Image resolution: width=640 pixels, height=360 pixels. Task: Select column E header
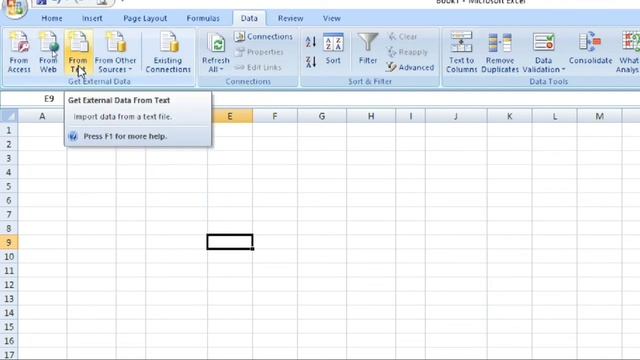(x=230, y=116)
